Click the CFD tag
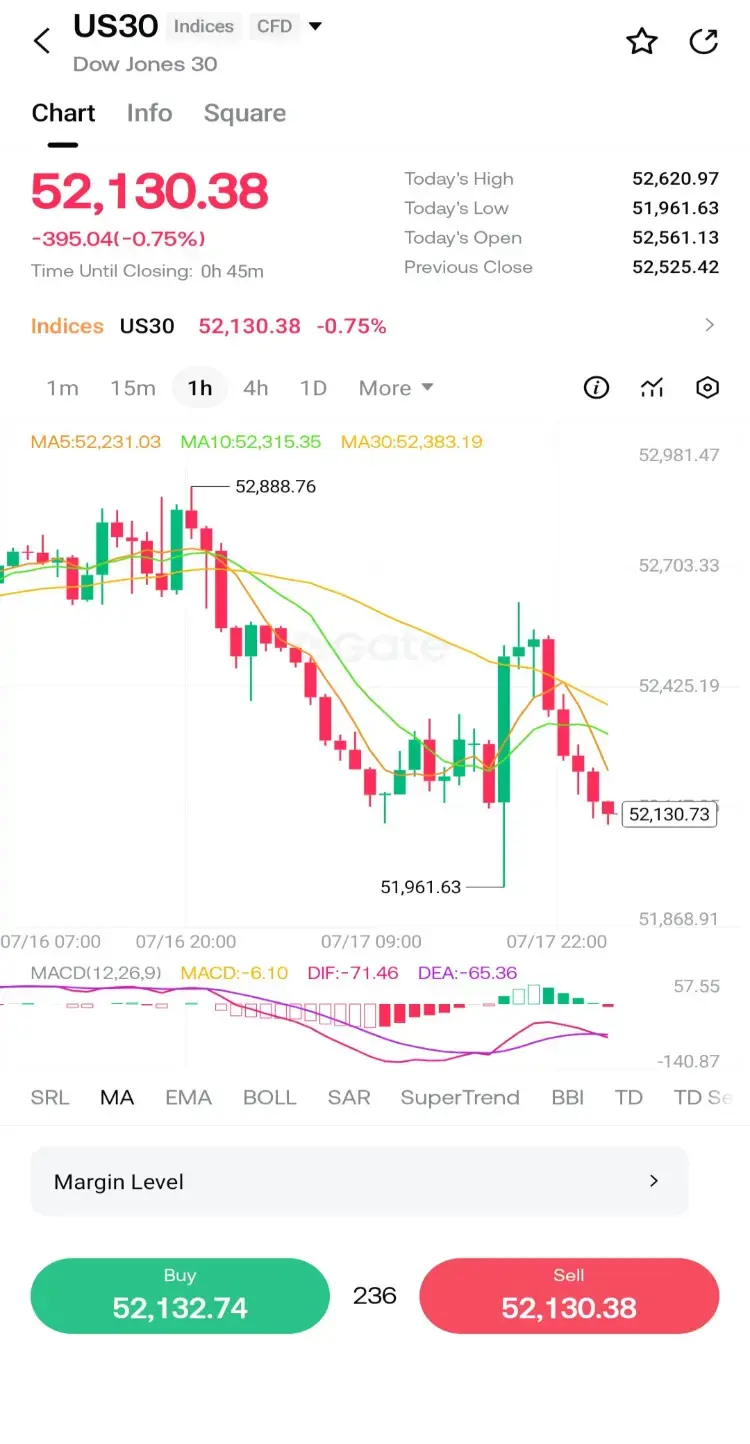Viewport: 750px width, 1444px height. point(275,27)
